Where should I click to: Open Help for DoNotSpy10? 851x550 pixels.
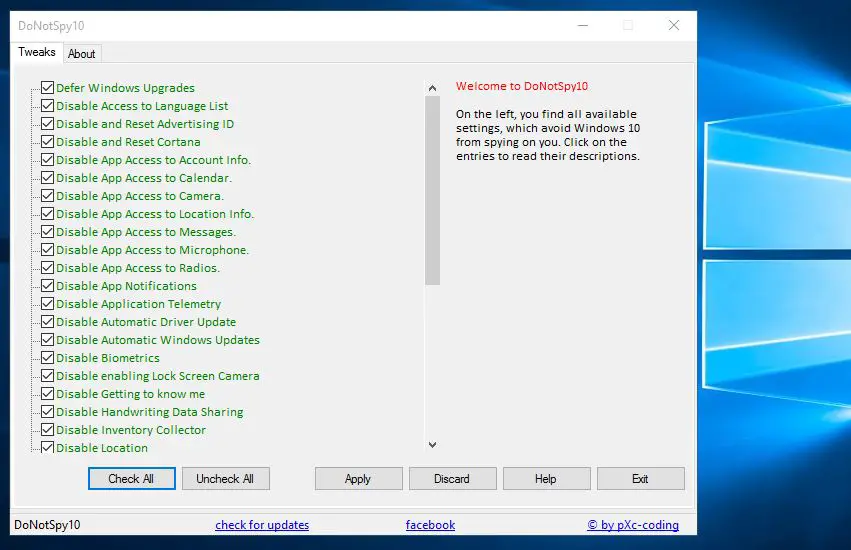click(x=546, y=478)
